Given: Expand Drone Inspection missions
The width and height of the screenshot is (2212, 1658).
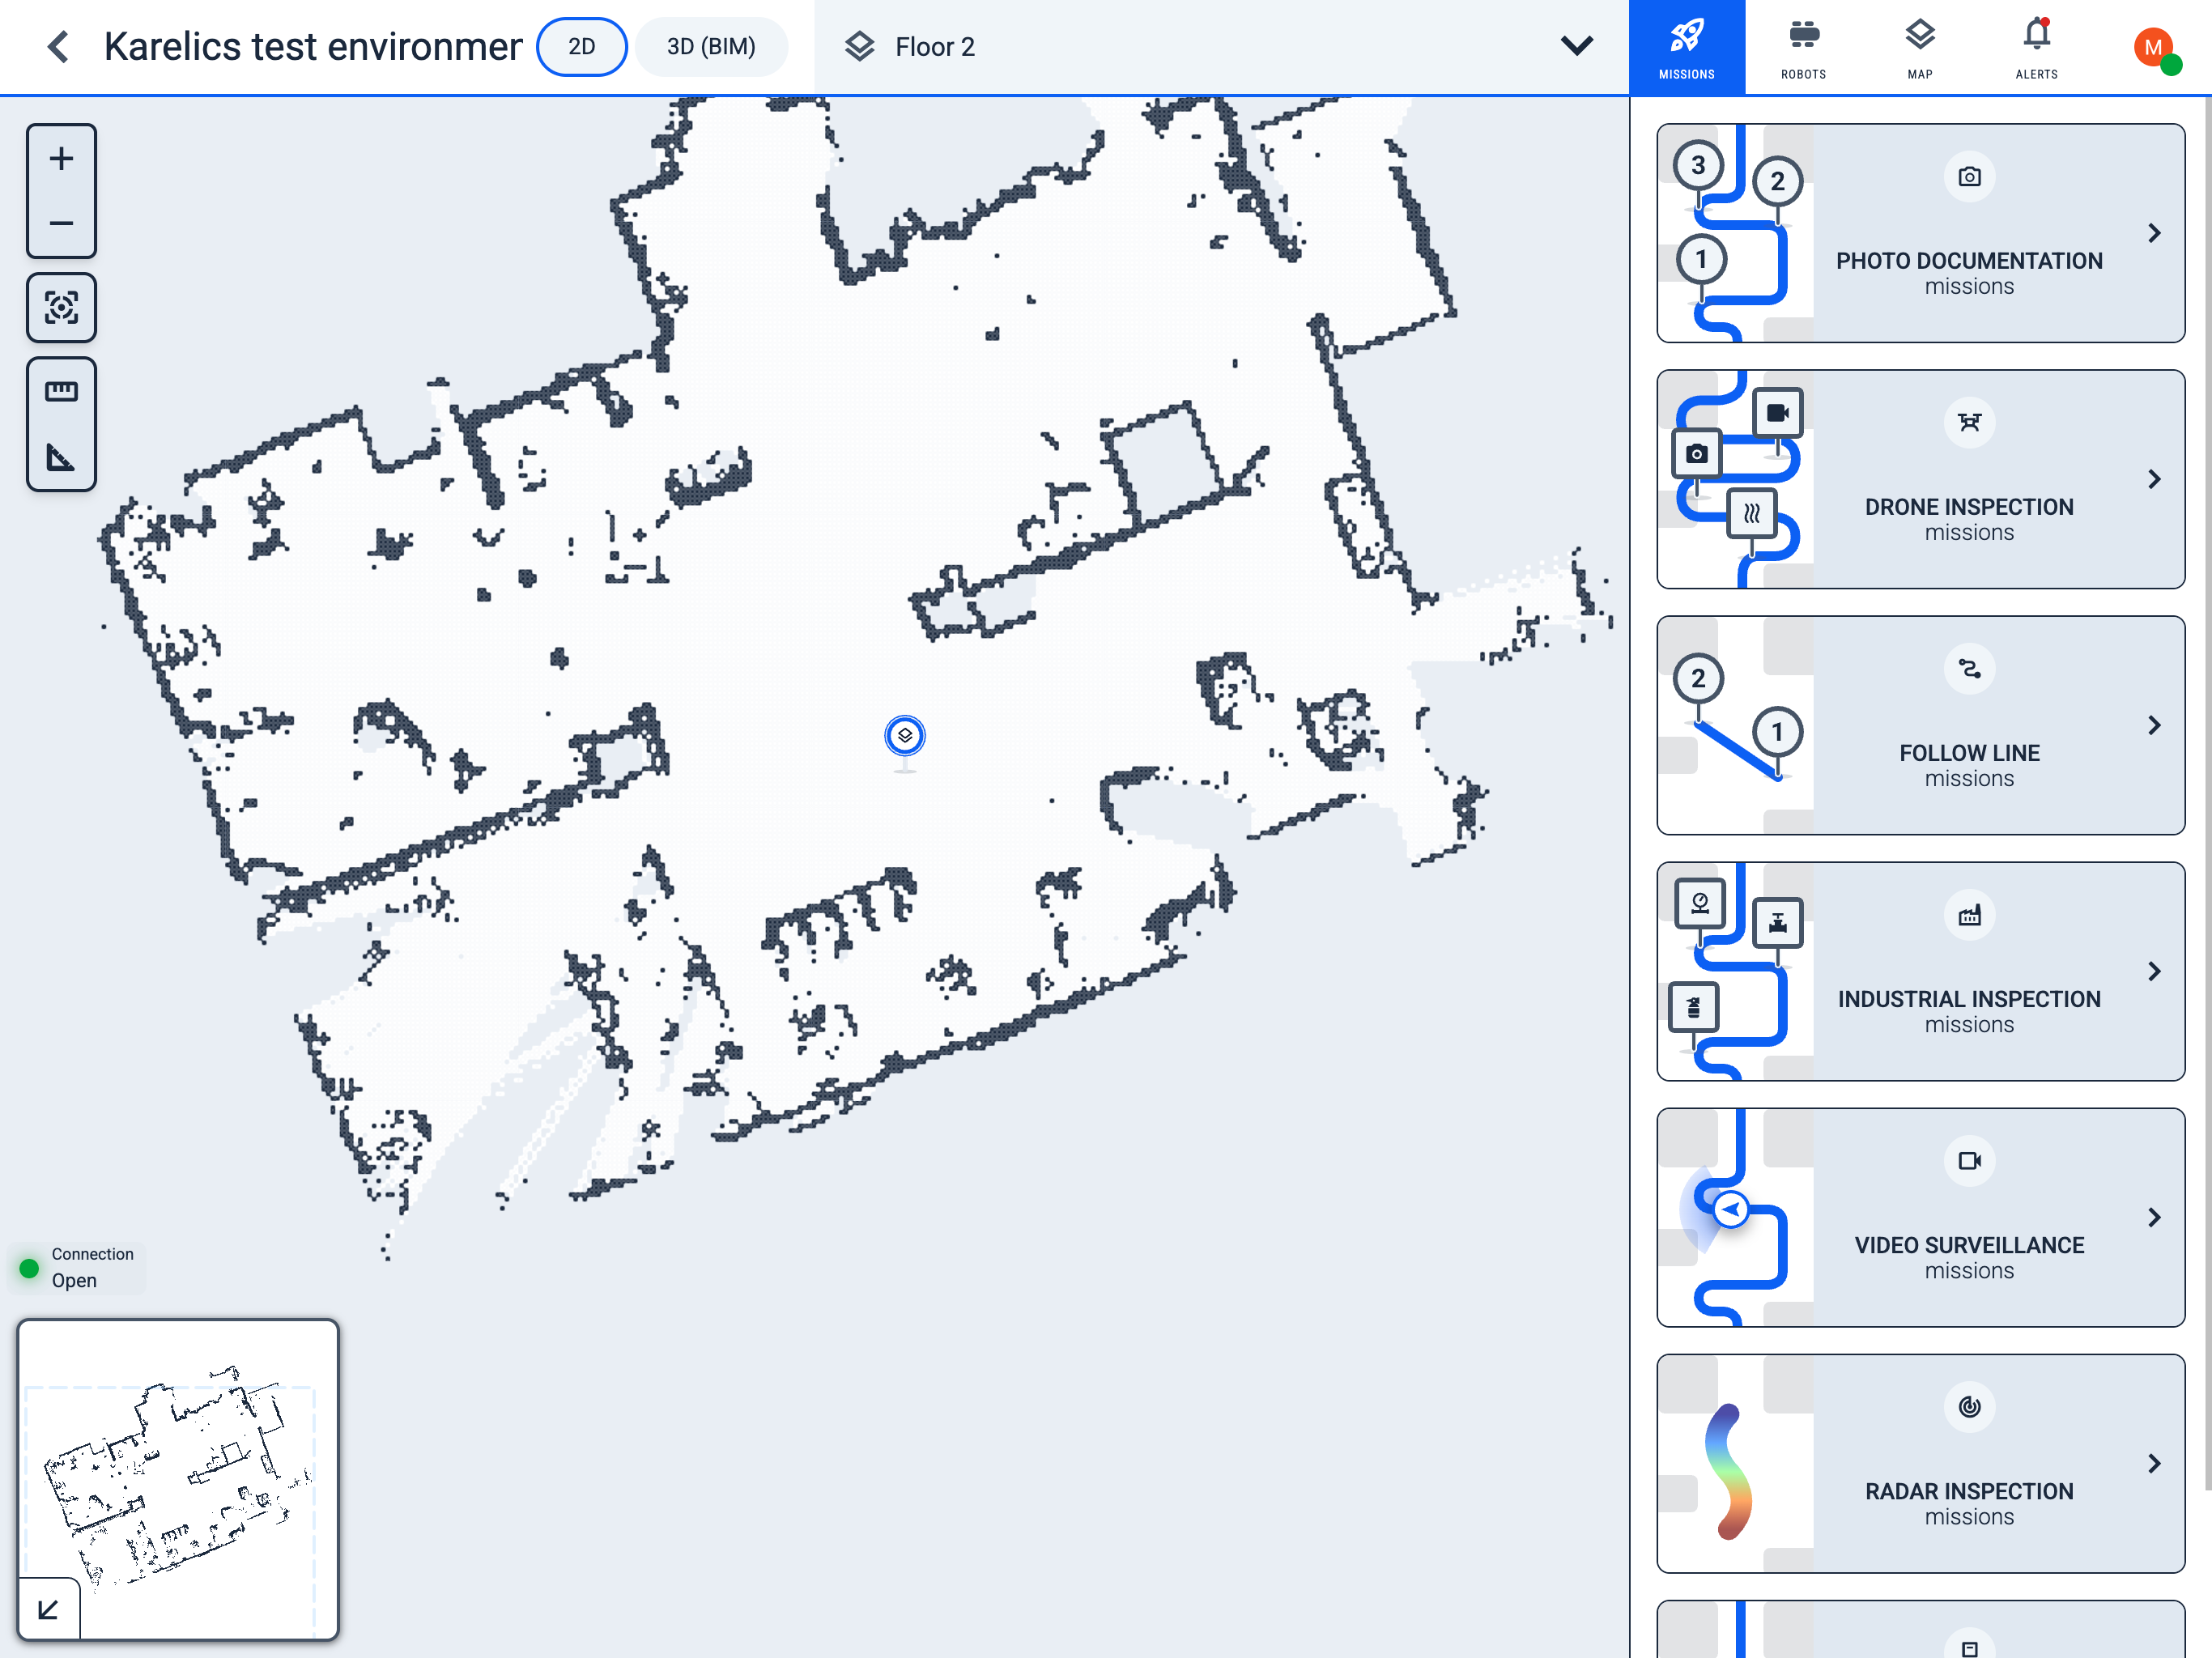Looking at the screenshot, I should [x=2155, y=479].
